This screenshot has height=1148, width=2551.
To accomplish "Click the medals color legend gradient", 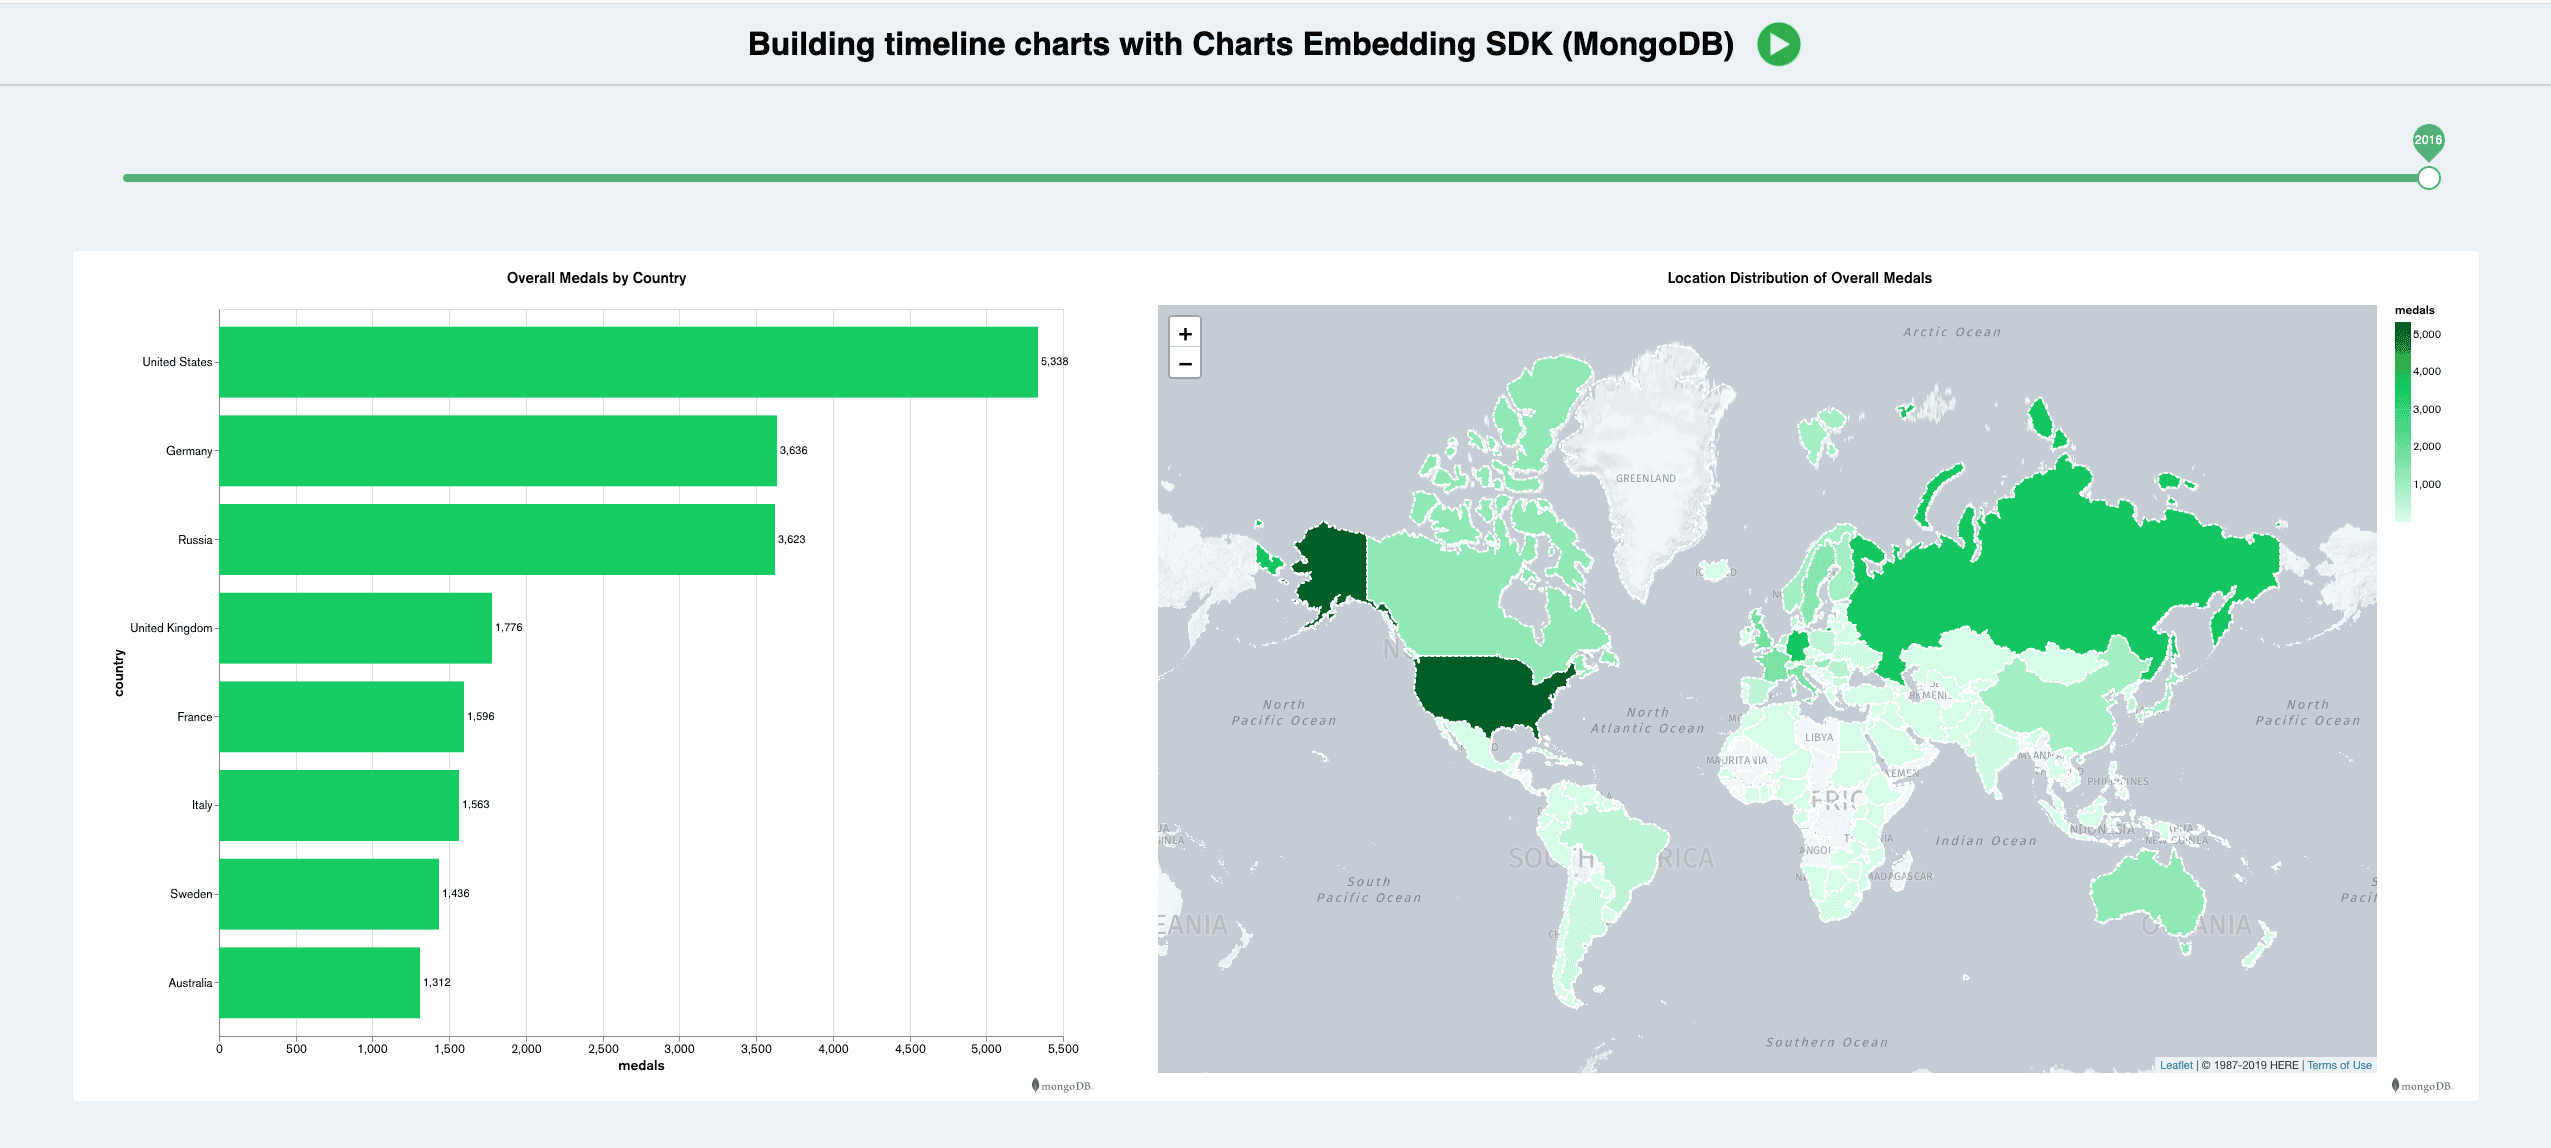I will coord(2402,420).
